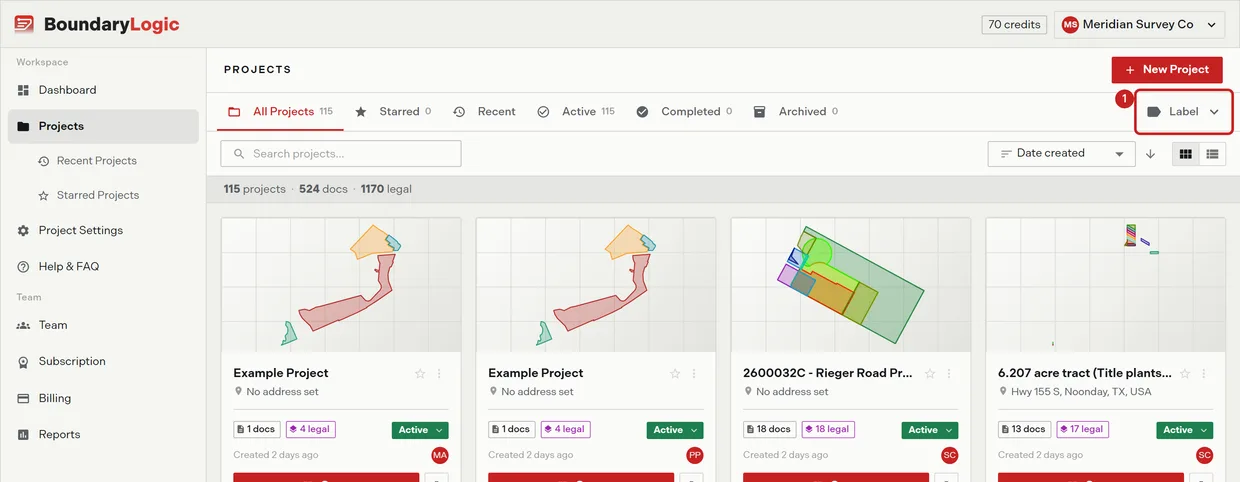The image size is (1240, 482).
Task: Star the 6.207 acre tract project
Action: [1185, 373]
